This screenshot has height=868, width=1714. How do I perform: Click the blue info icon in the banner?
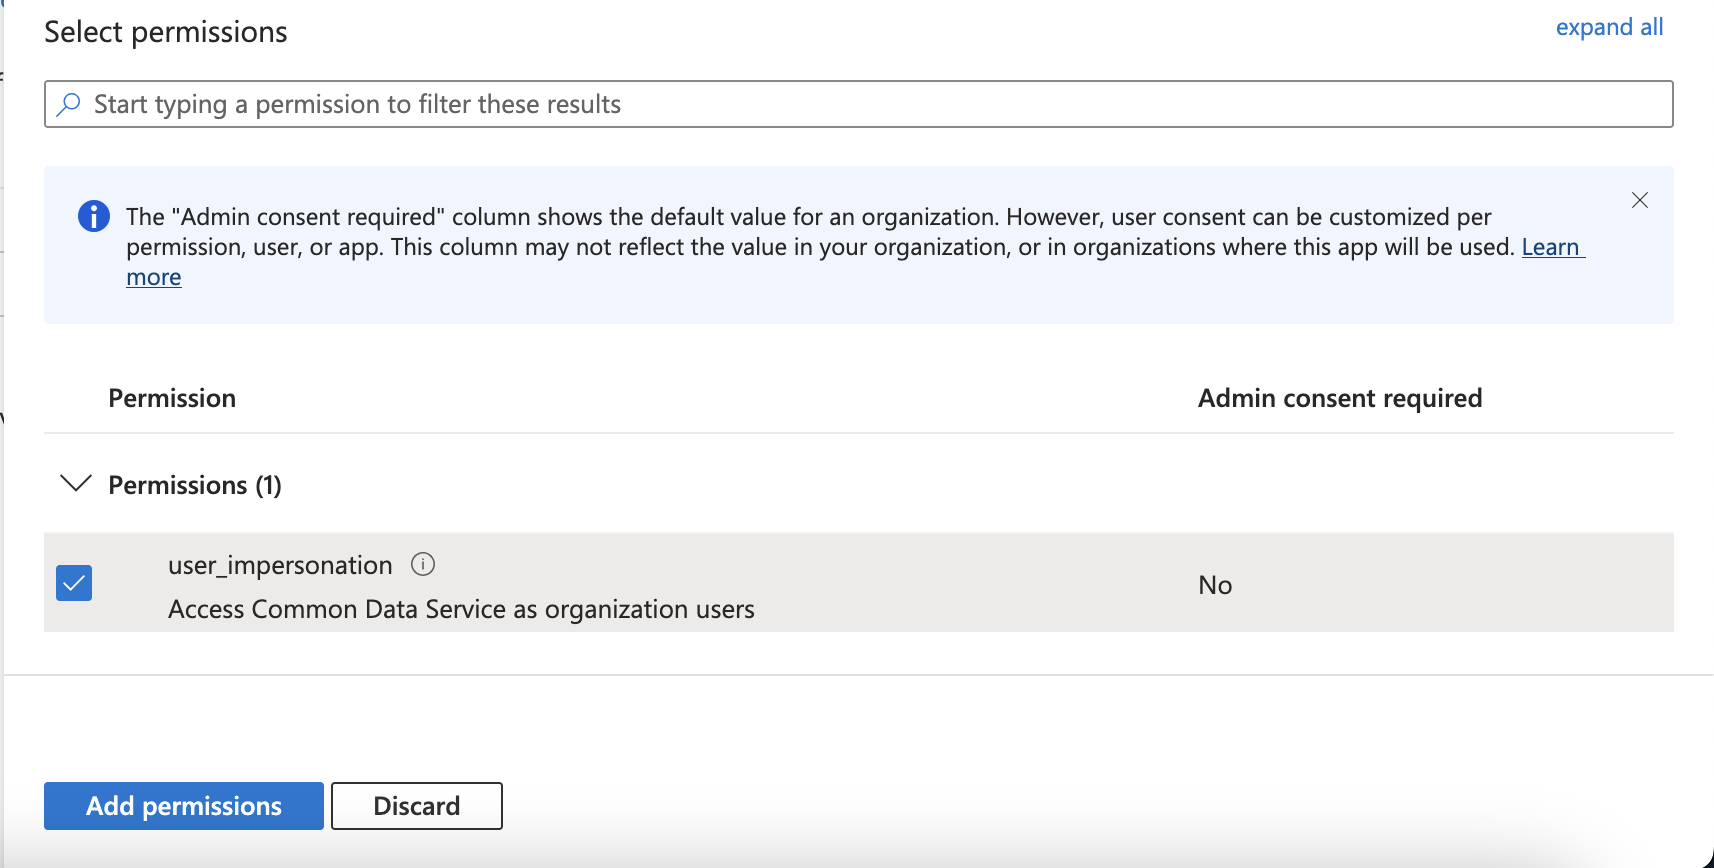pyautogui.click(x=94, y=216)
